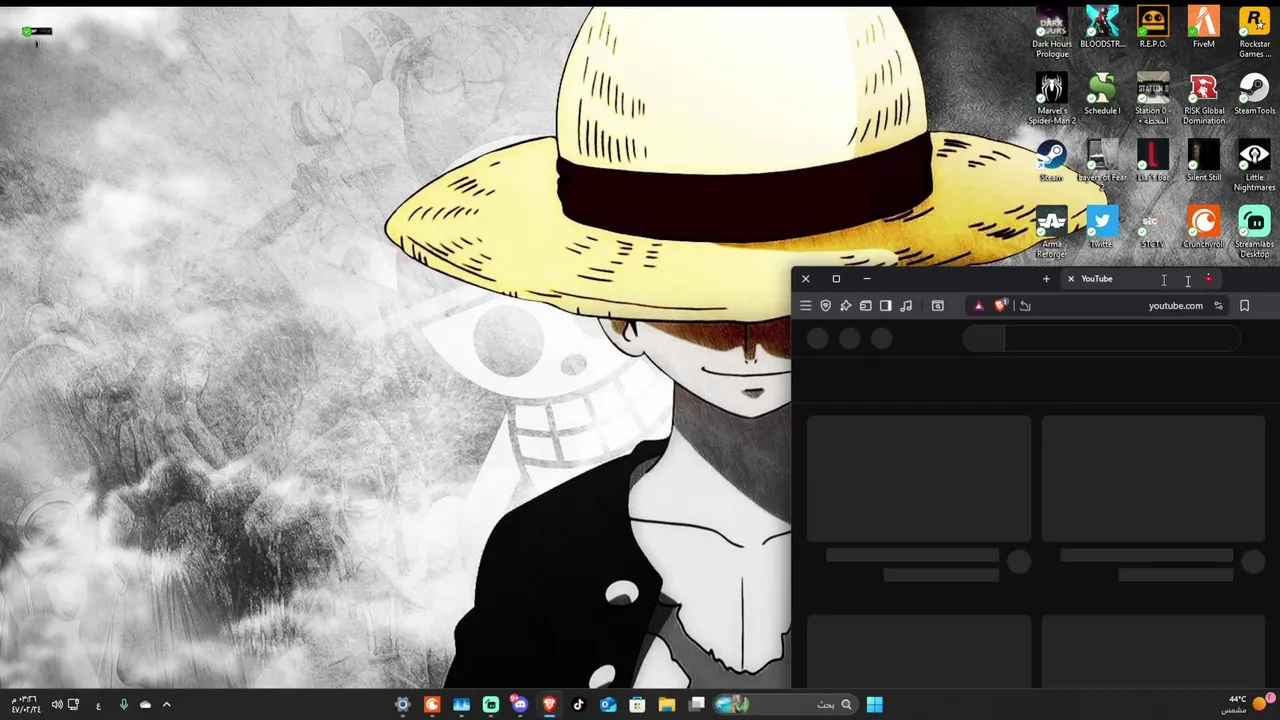Select the Rockstar Games launcher icon
Image resolution: width=1280 pixels, height=720 pixels.
(x=1255, y=33)
